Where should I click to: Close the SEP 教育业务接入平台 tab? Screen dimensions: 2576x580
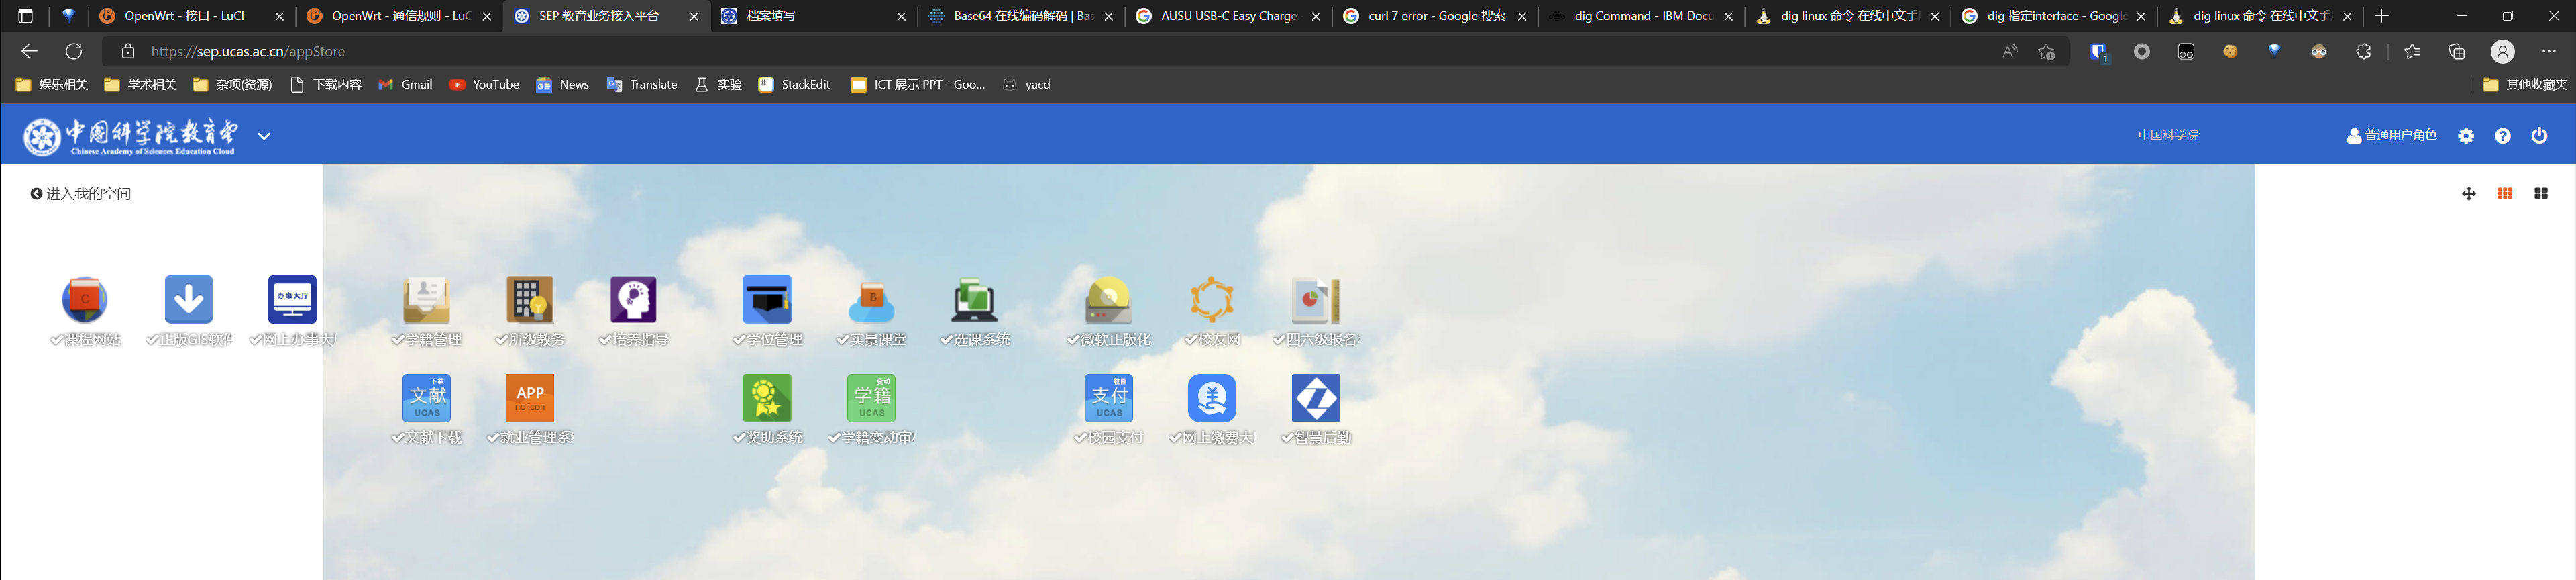[694, 17]
